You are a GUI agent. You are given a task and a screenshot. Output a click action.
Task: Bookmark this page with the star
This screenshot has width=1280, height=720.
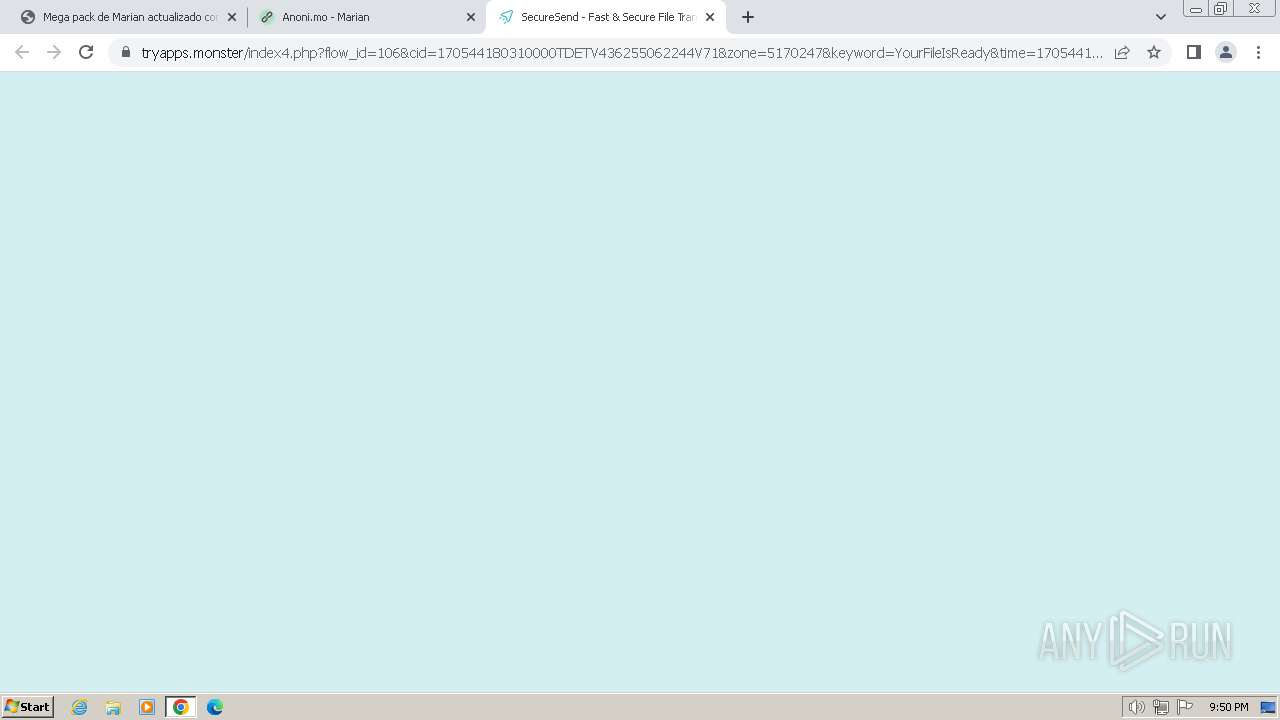(1154, 53)
